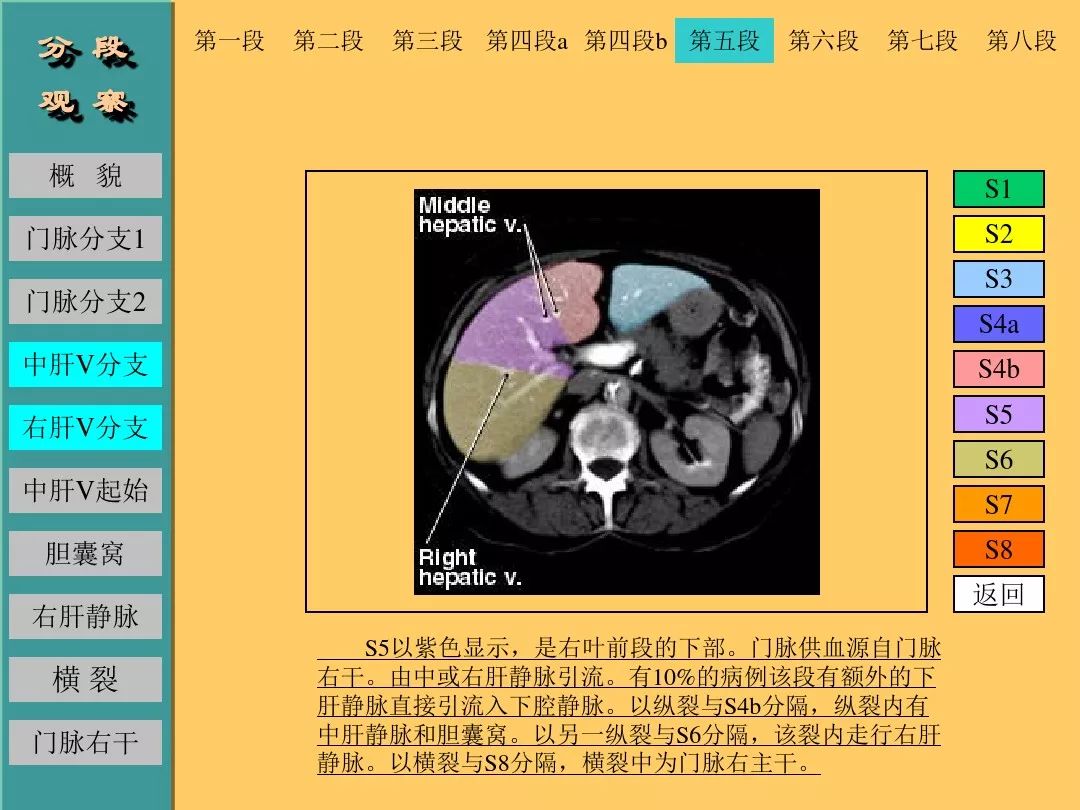Select the yellow S2 segment swatch

(x=999, y=234)
